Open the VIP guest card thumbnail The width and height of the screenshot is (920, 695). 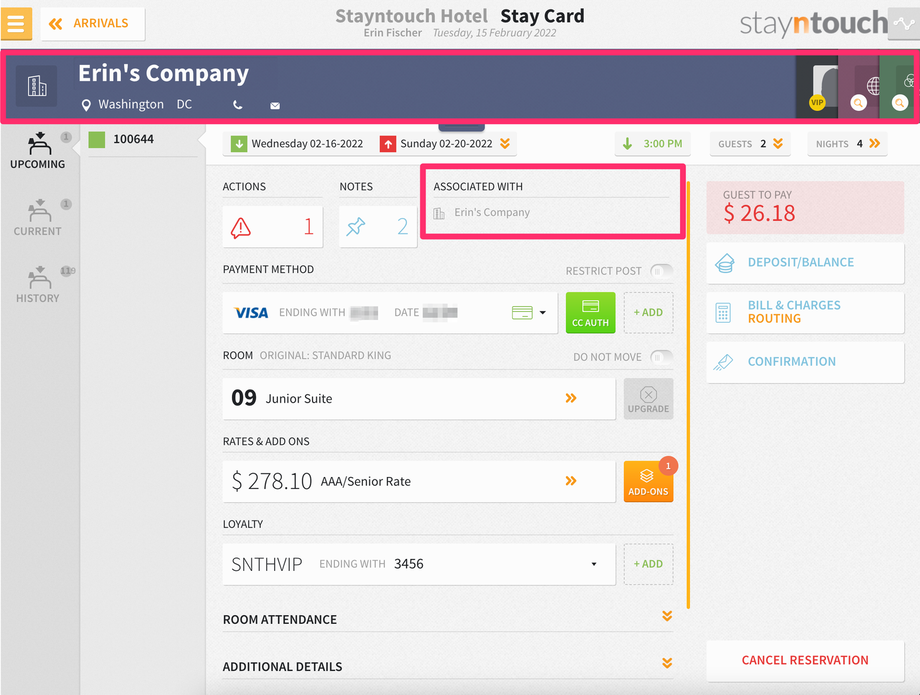click(818, 87)
